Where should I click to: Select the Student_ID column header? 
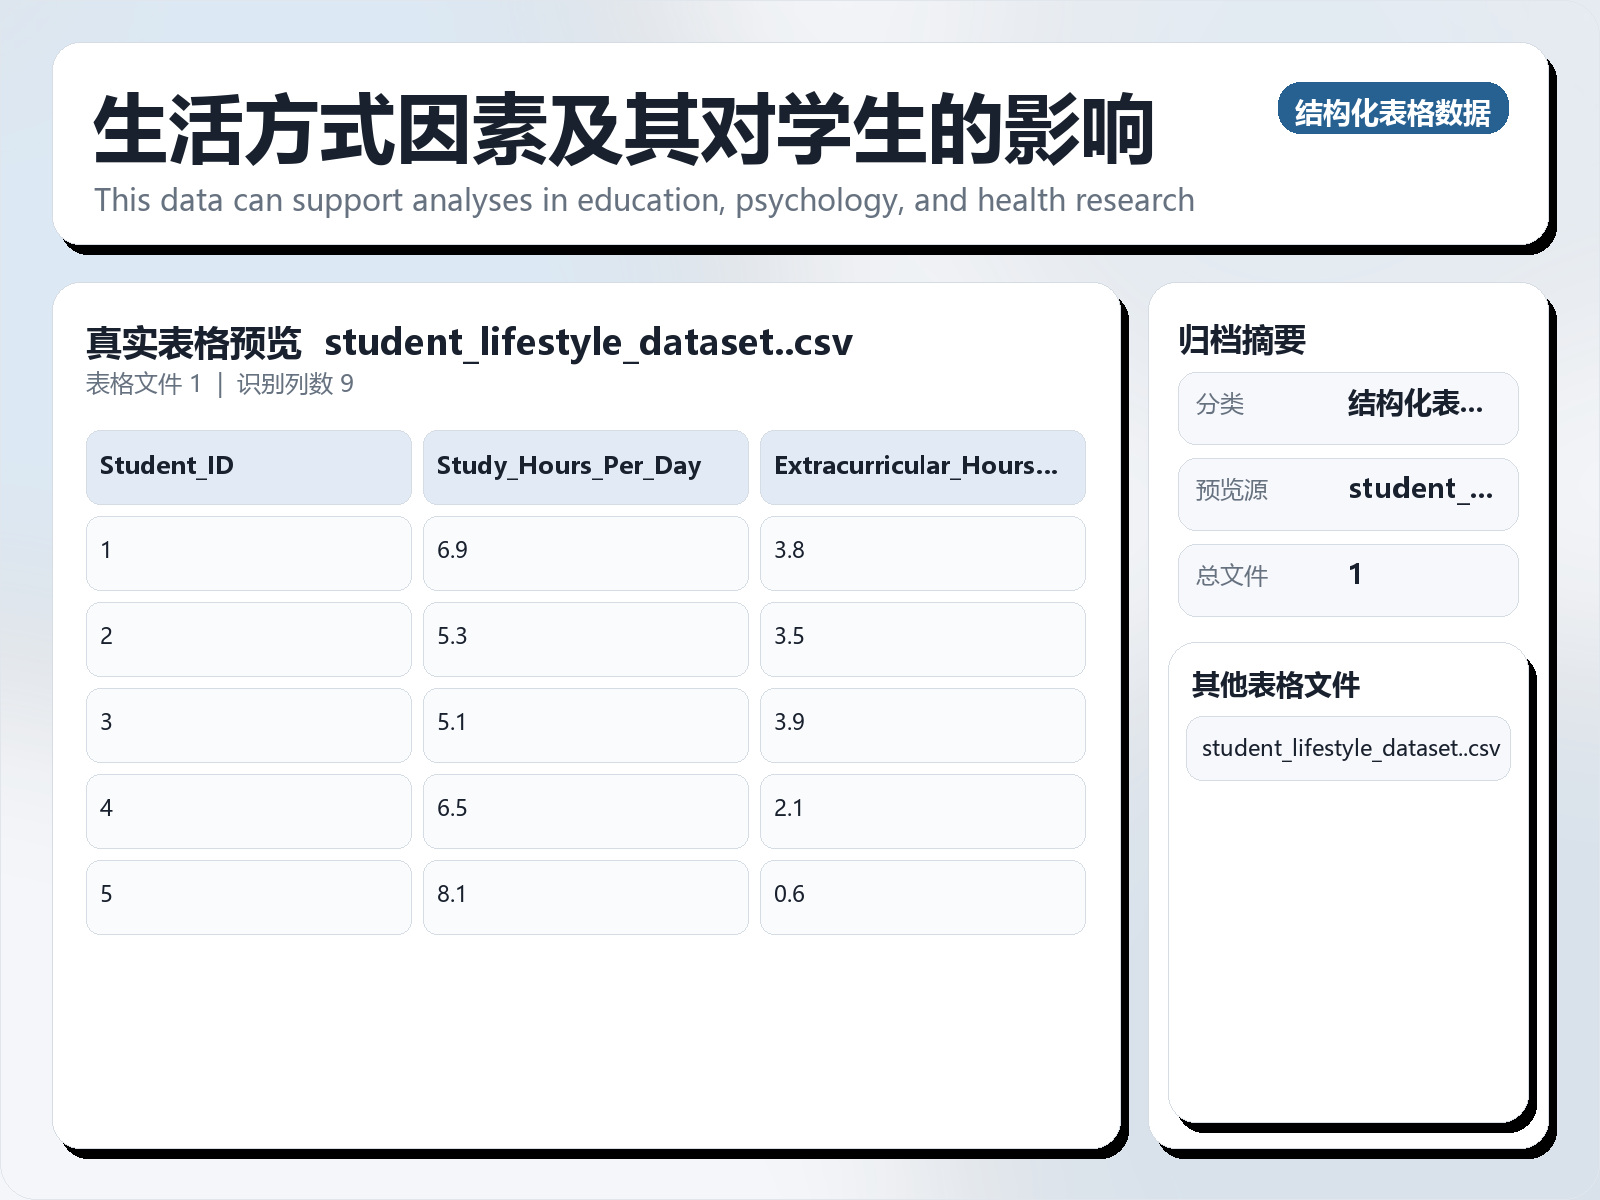[166, 466]
